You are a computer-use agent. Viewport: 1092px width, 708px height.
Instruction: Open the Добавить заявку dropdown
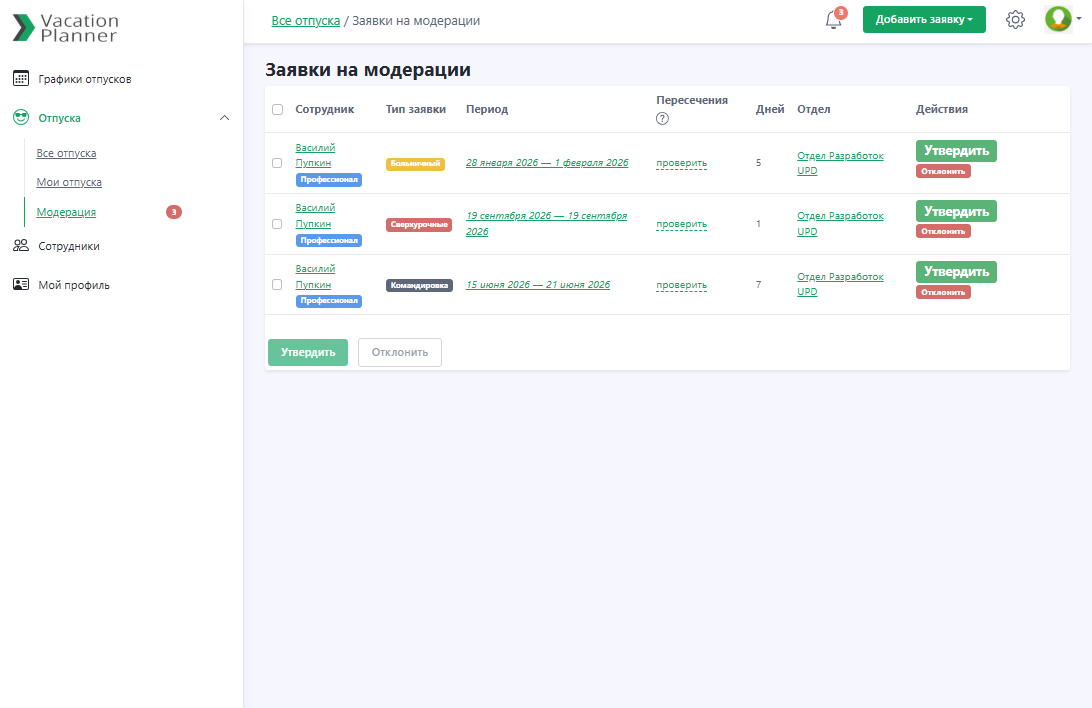pyautogui.click(x=923, y=20)
